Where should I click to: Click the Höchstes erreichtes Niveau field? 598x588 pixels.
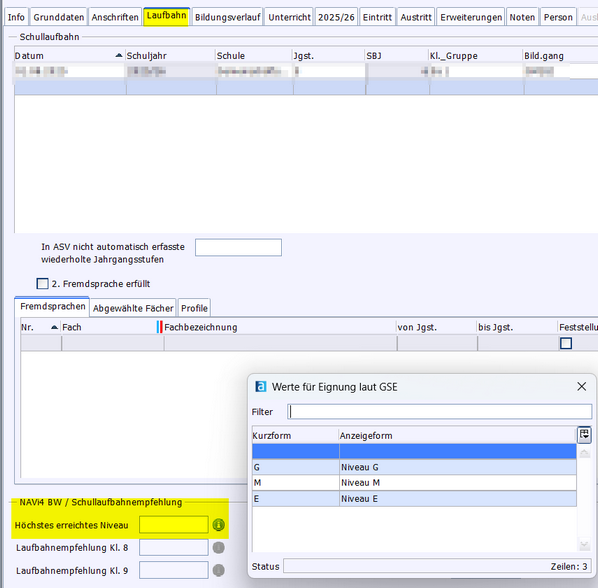click(x=174, y=525)
